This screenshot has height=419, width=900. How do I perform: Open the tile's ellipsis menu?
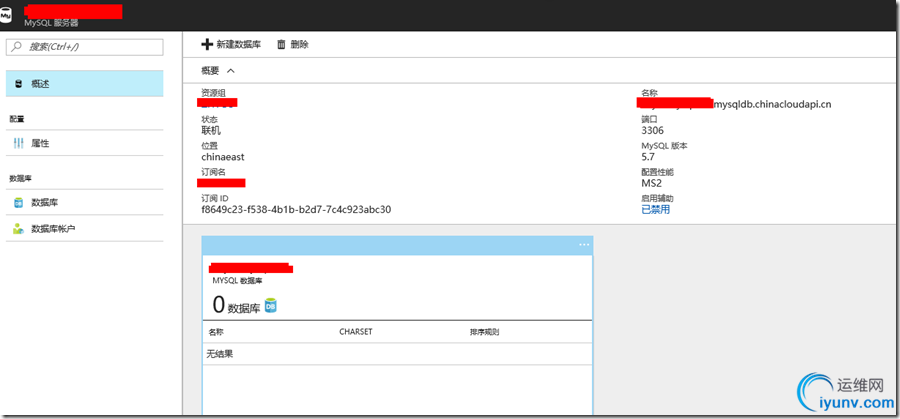tap(584, 245)
